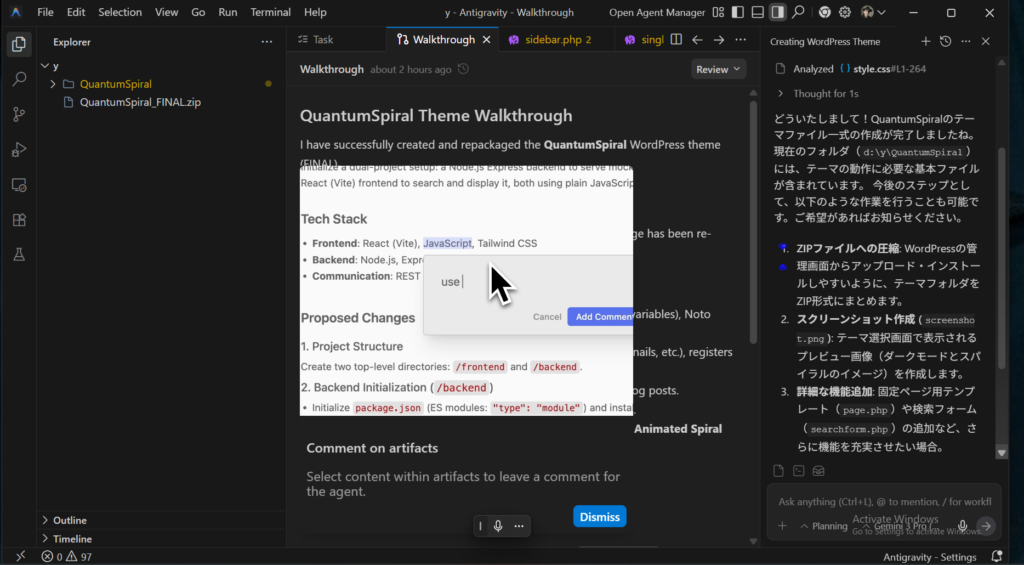The image size is (1024, 565).
Task: Open the Source Control view
Action: click(x=18, y=114)
